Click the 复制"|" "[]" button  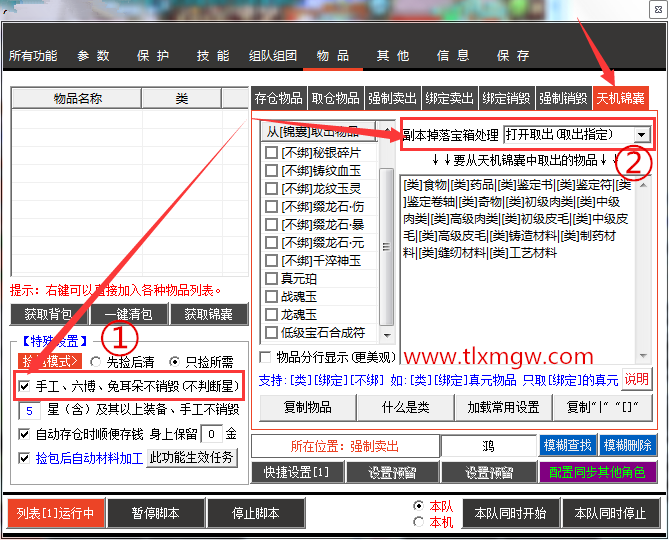pos(602,407)
